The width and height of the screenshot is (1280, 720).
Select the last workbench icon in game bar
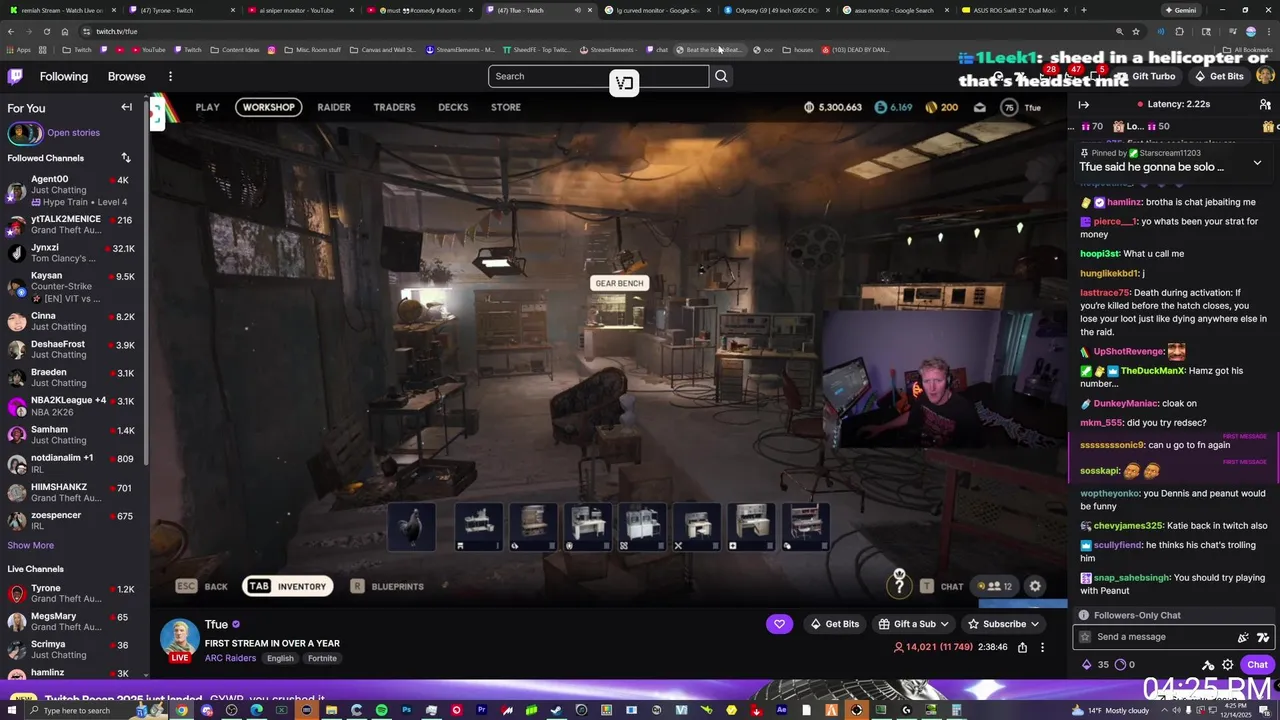[x=806, y=527]
